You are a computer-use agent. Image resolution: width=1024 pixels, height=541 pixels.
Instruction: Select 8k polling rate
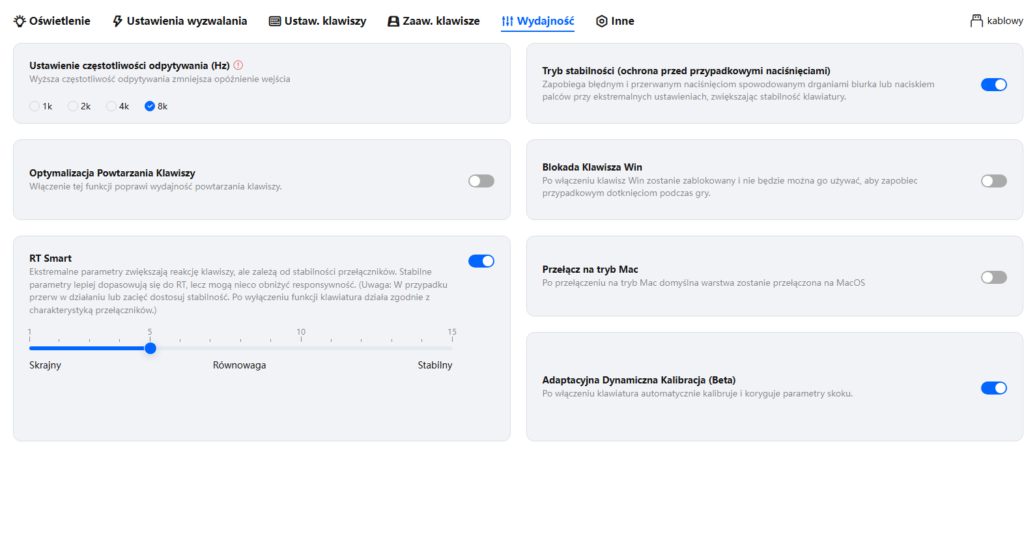point(150,106)
